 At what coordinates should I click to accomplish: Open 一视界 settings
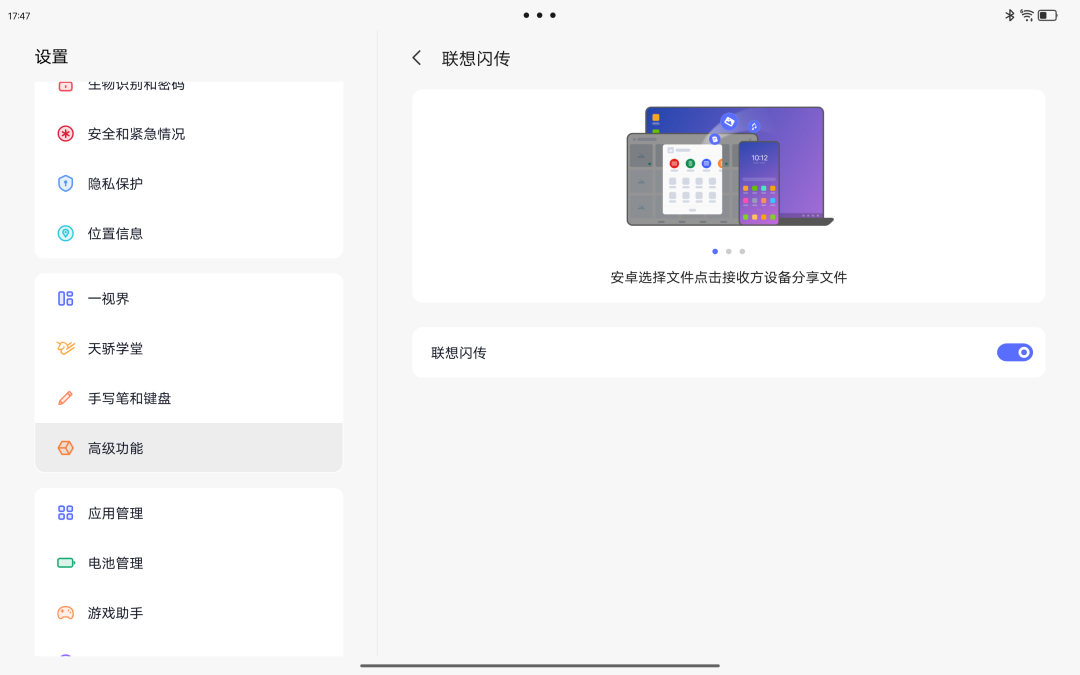pyautogui.click(x=189, y=298)
